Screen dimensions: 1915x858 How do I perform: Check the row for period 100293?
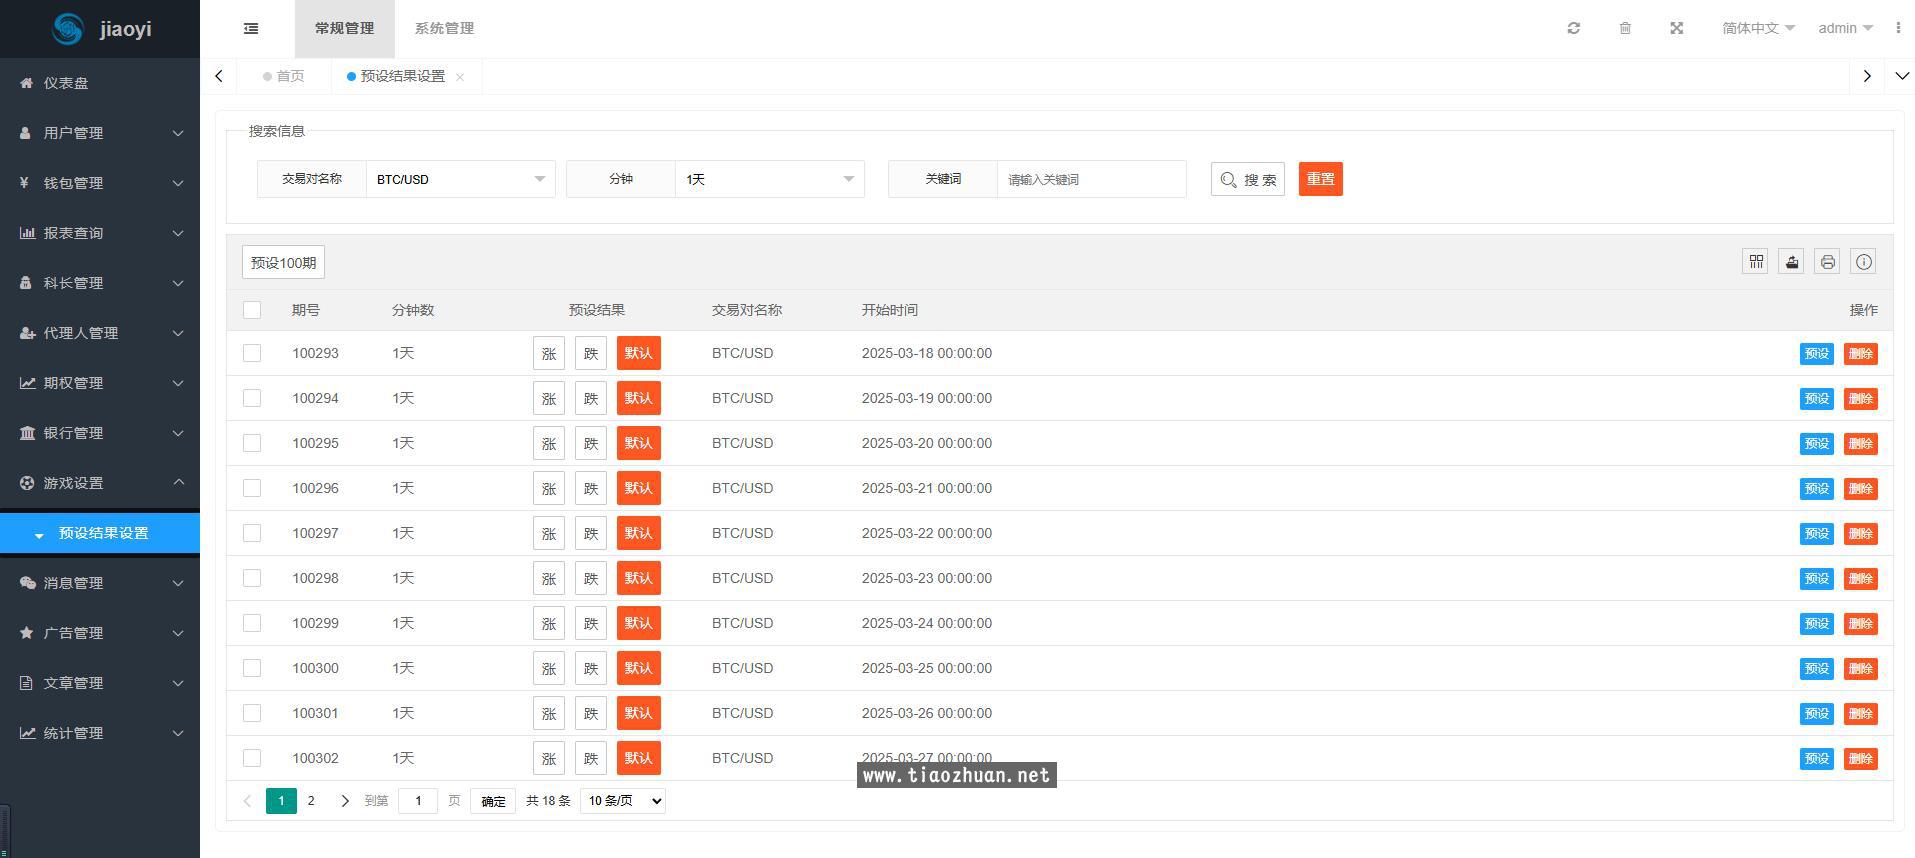(252, 353)
